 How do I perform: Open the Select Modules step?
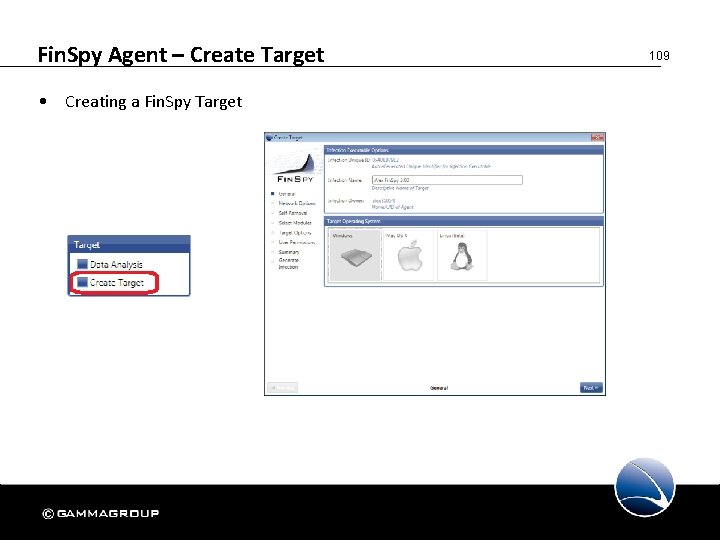click(x=295, y=223)
